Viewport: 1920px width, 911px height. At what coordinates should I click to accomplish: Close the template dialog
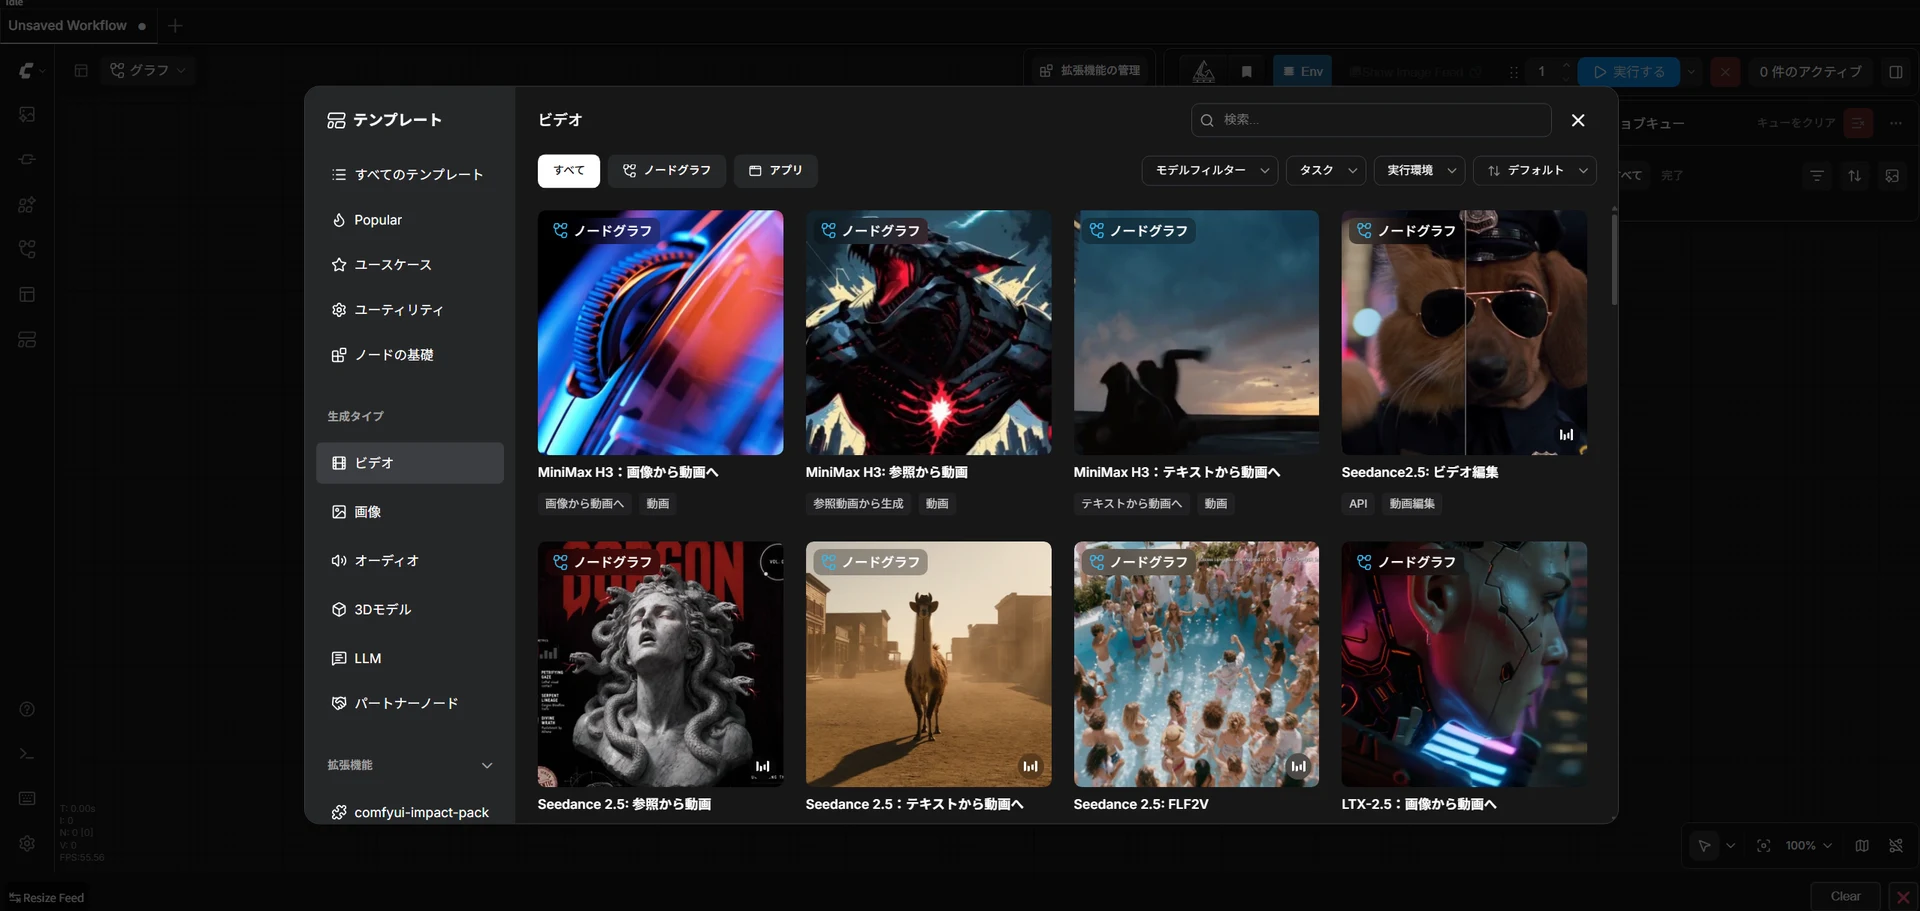[1578, 120]
